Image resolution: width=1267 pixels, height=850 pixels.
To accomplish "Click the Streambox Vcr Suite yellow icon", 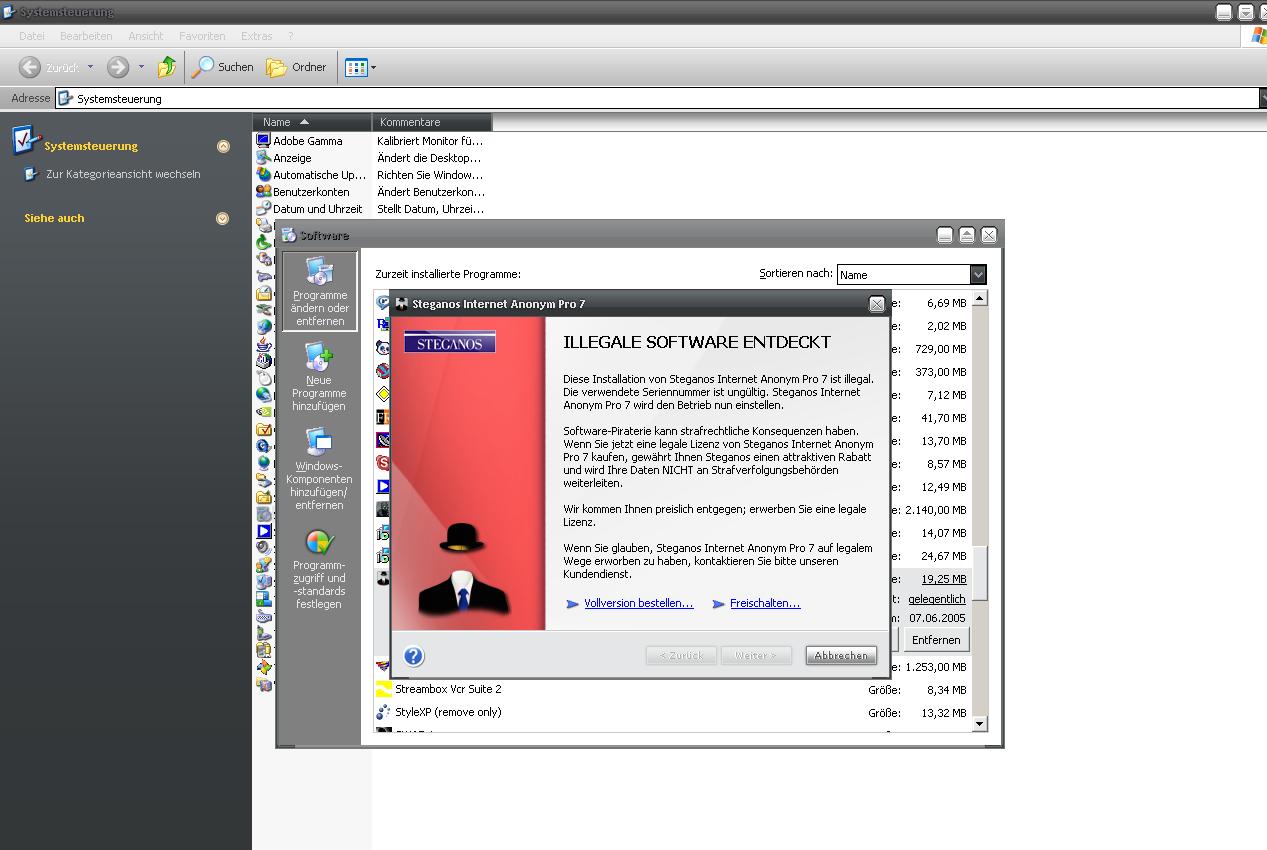I will click(384, 689).
